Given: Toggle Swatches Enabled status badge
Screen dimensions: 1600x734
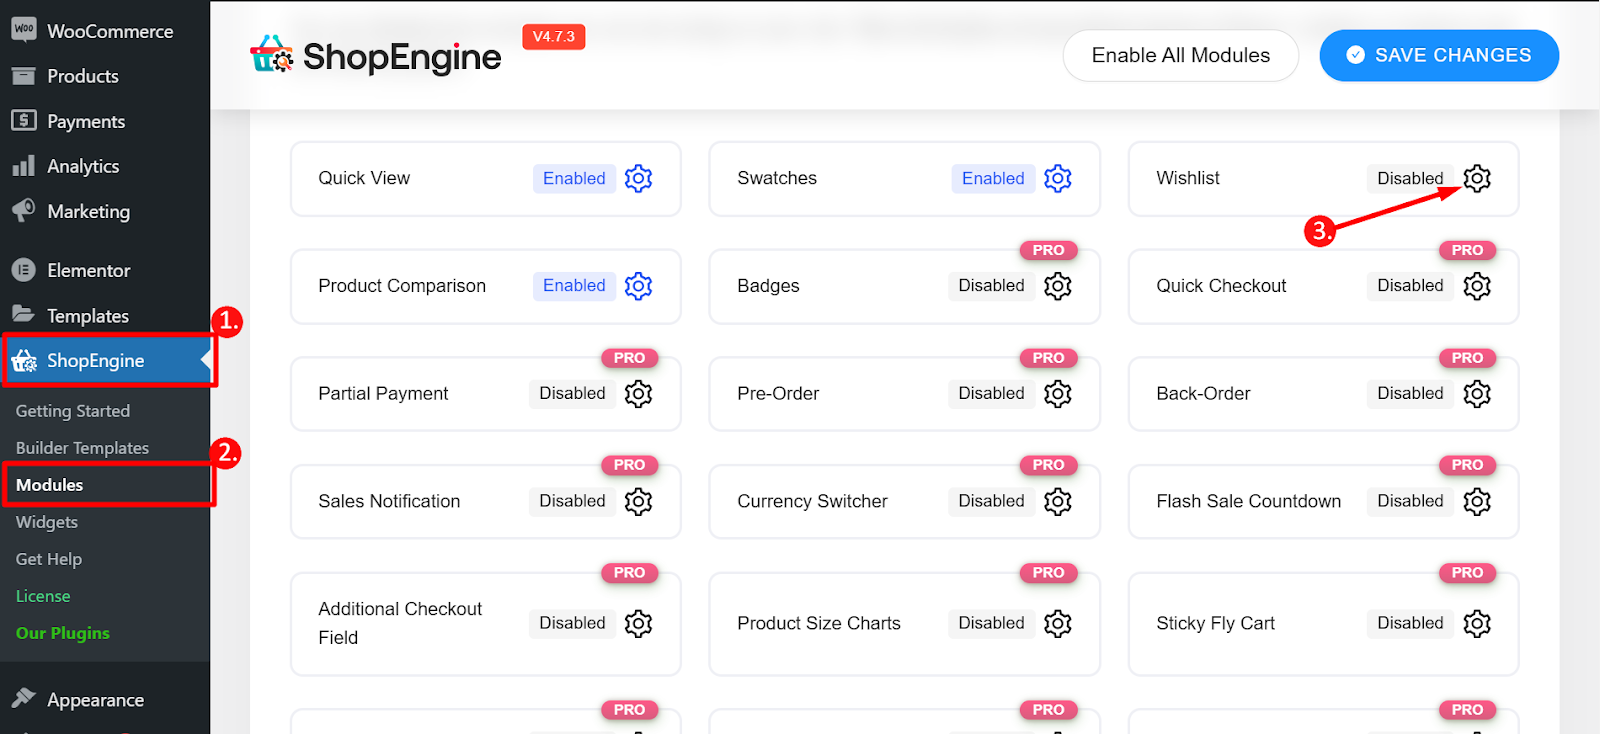Looking at the screenshot, I should [x=993, y=178].
